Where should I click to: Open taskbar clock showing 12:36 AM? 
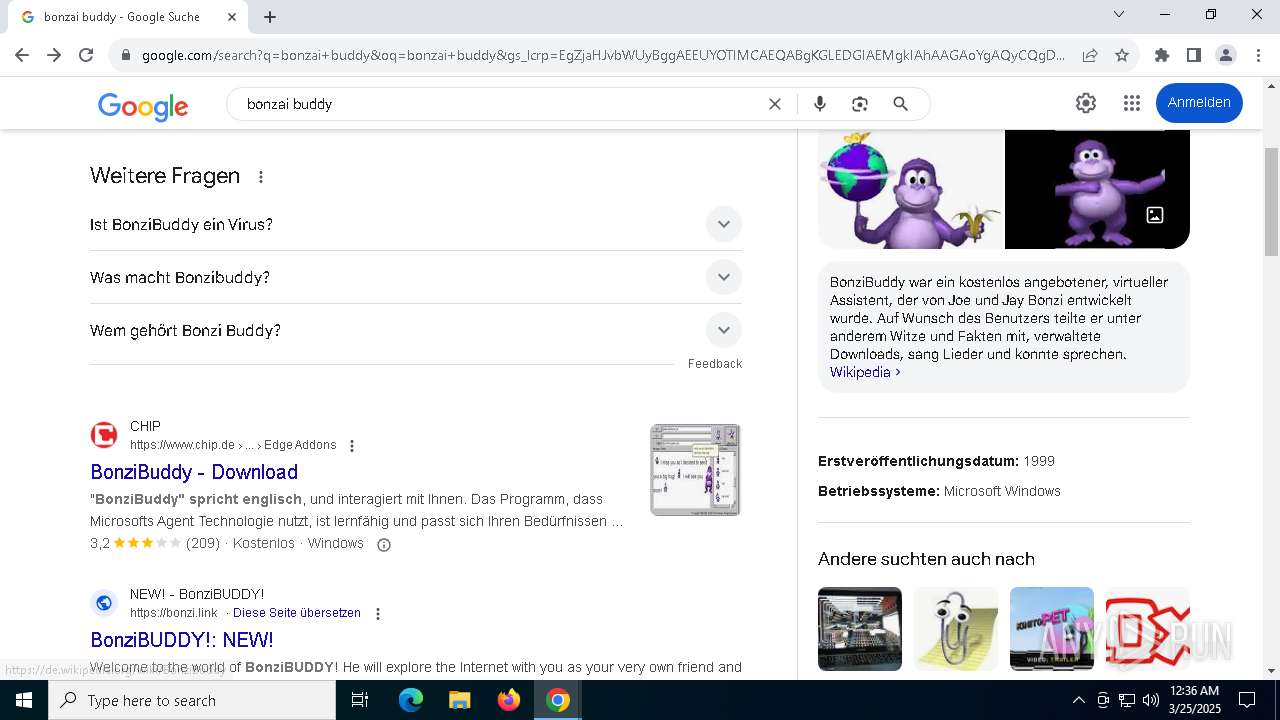pyautogui.click(x=1194, y=700)
